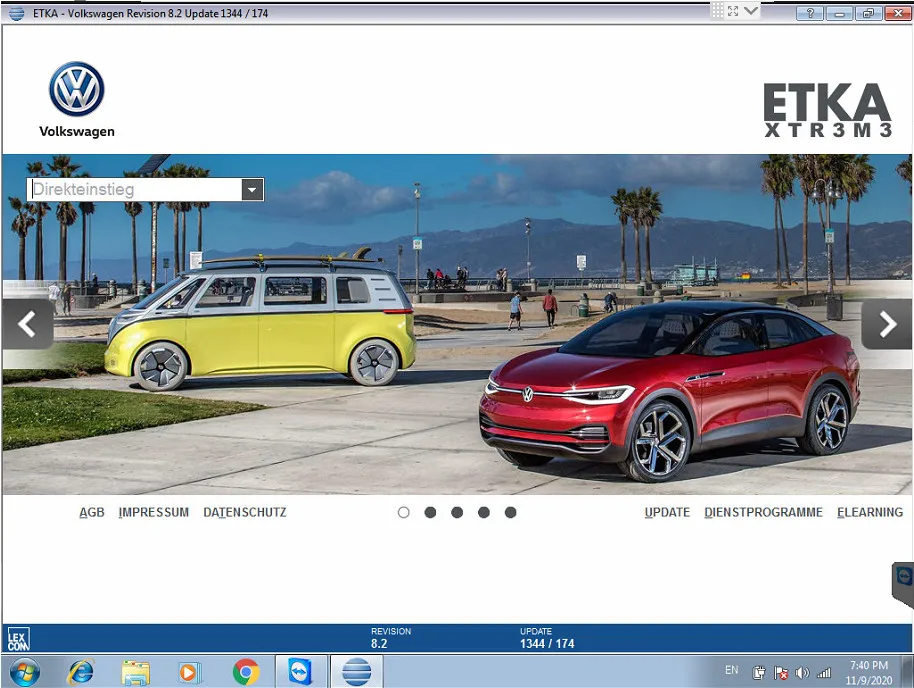This screenshot has height=688, width=914.
Task: Select the fourth slide indicator dot
Action: pos(484,513)
